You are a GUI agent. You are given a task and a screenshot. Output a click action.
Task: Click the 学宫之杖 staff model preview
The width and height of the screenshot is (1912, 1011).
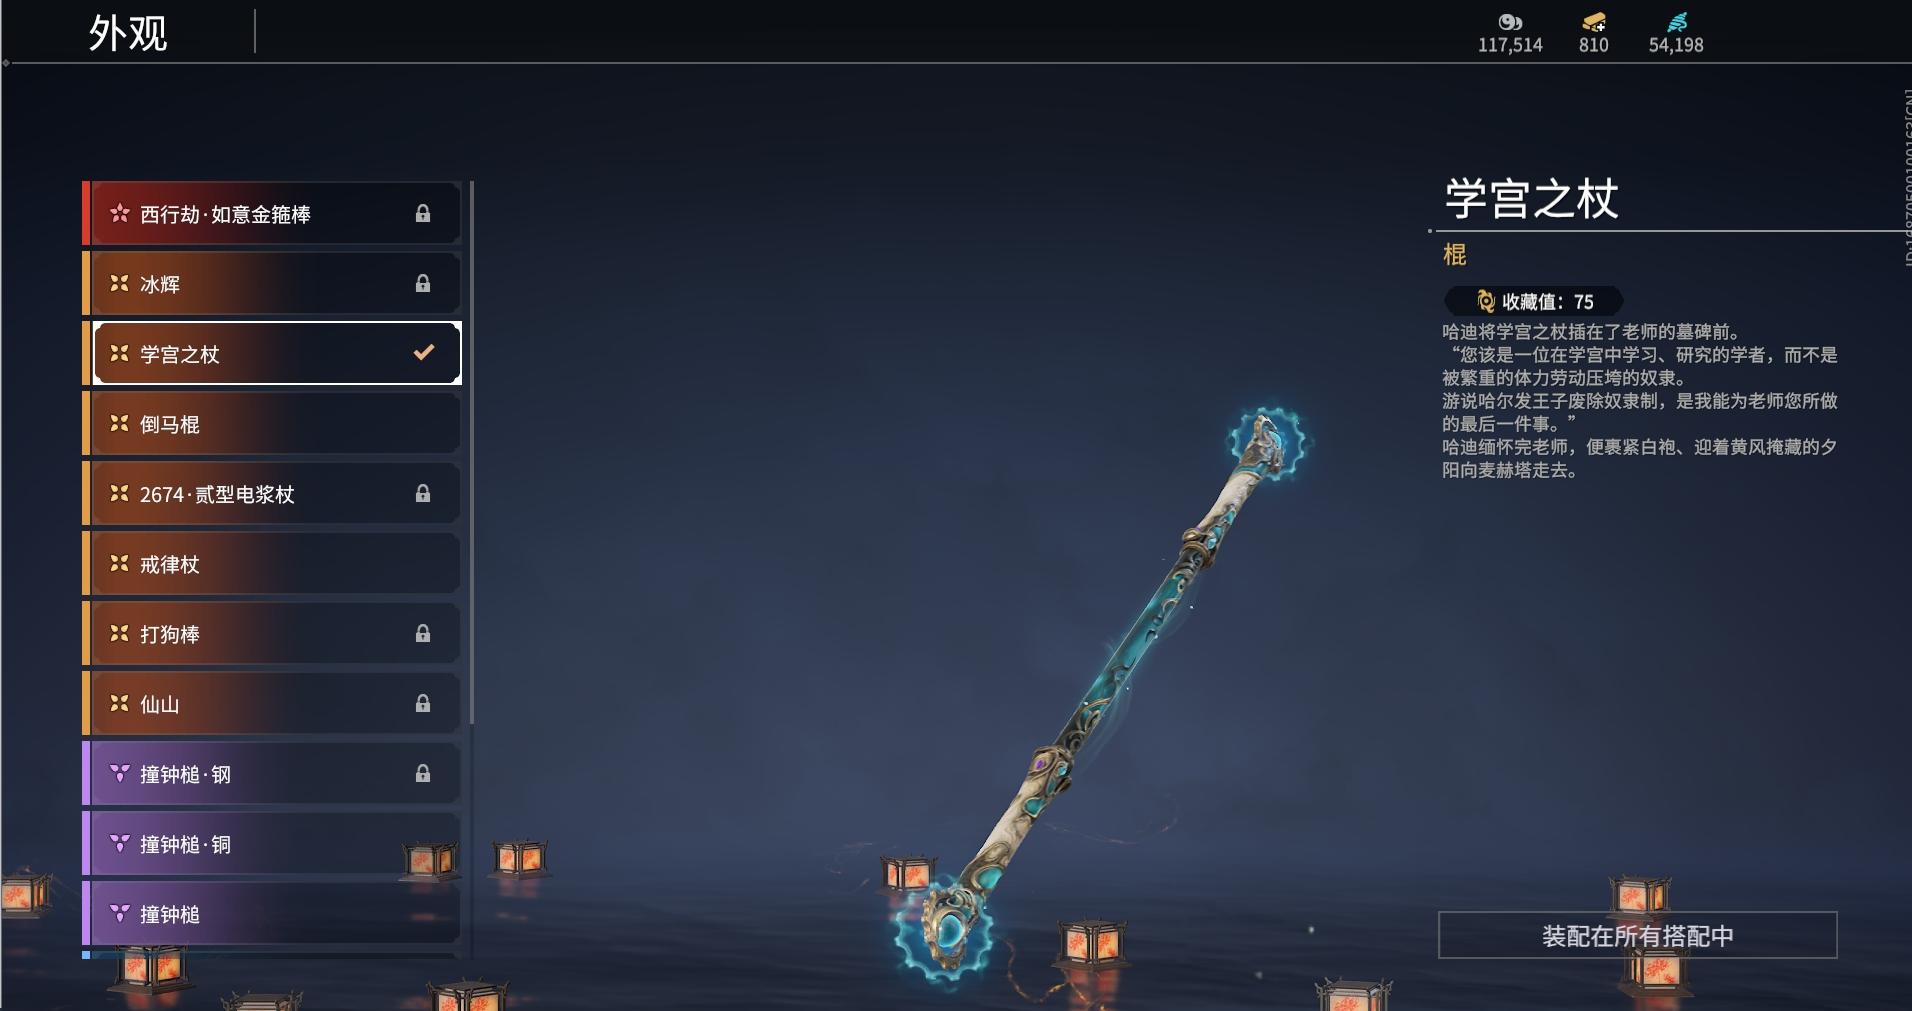1100,695
